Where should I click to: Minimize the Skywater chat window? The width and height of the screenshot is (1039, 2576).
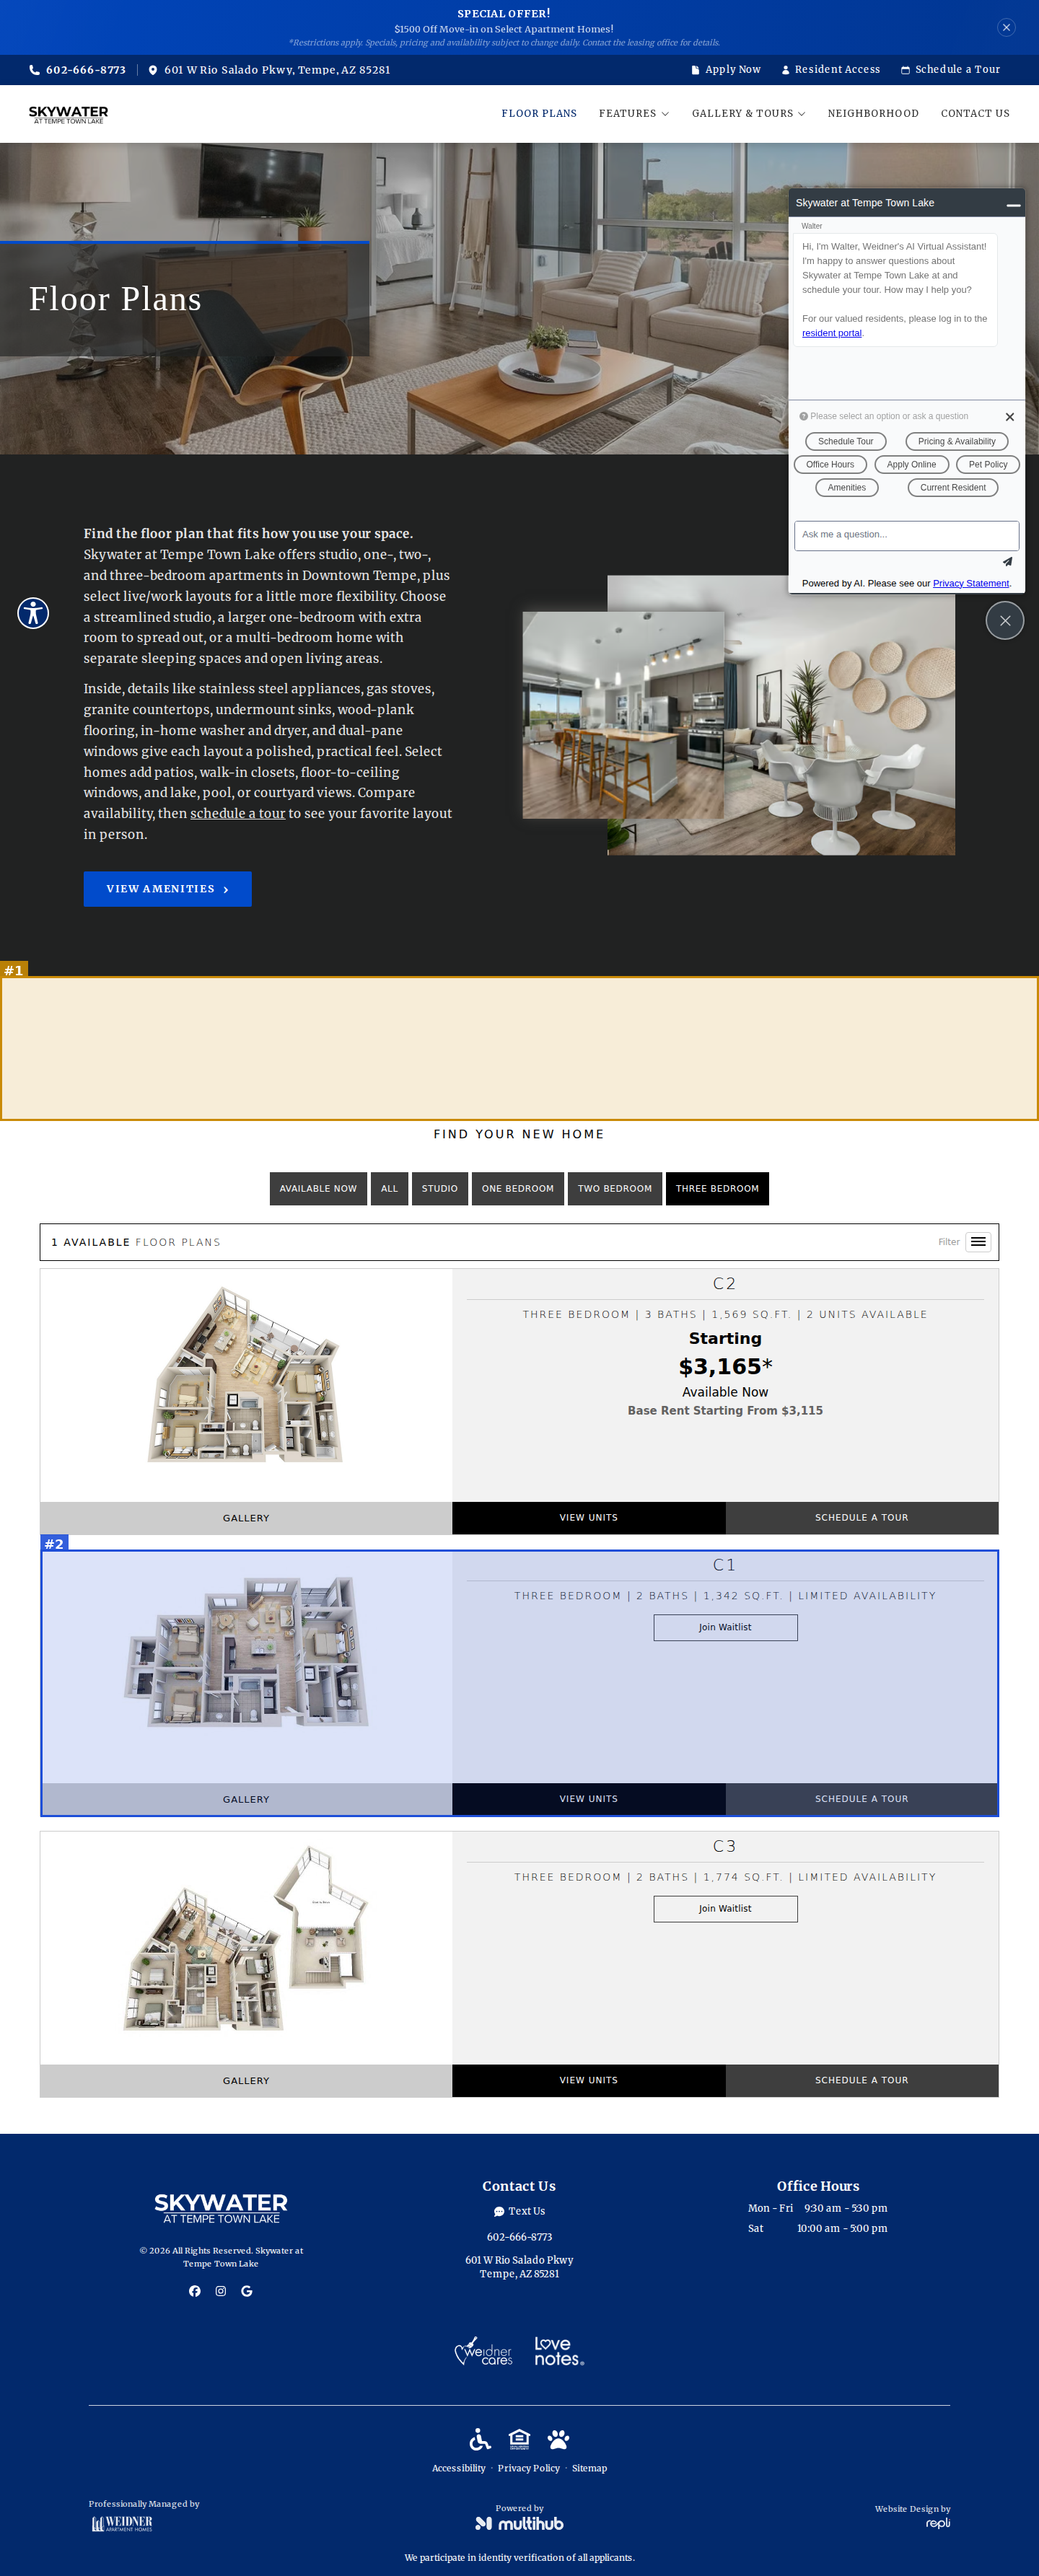point(1013,204)
